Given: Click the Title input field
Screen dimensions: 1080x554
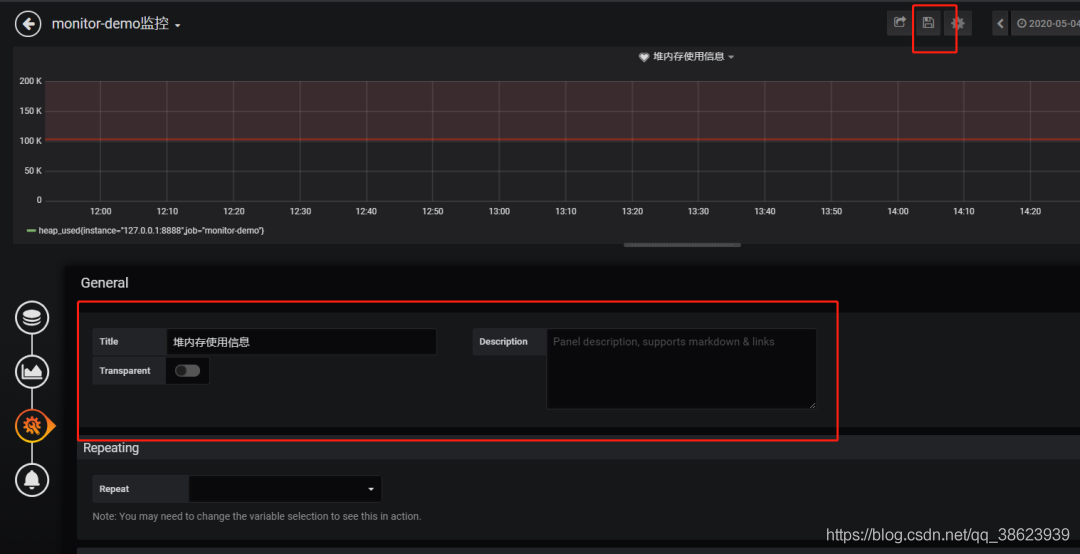Looking at the screenshot, I should (301, 342).
